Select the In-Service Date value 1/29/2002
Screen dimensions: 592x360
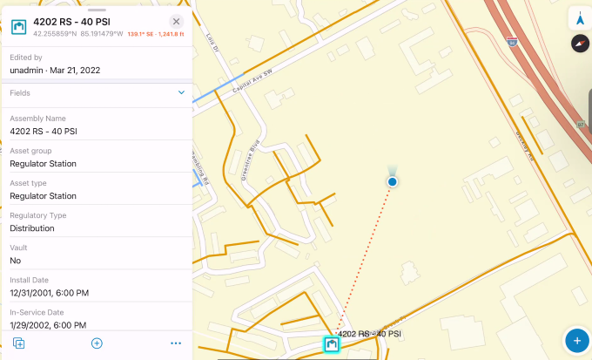coord(48,325)
